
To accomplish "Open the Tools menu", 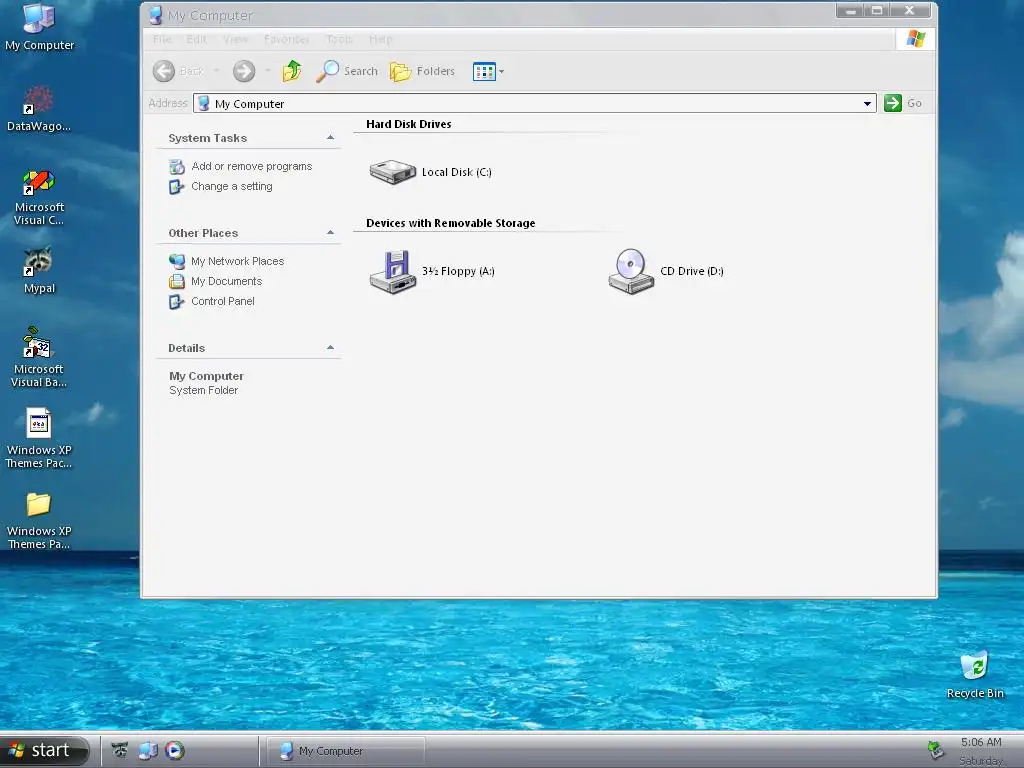I will 339,39.
